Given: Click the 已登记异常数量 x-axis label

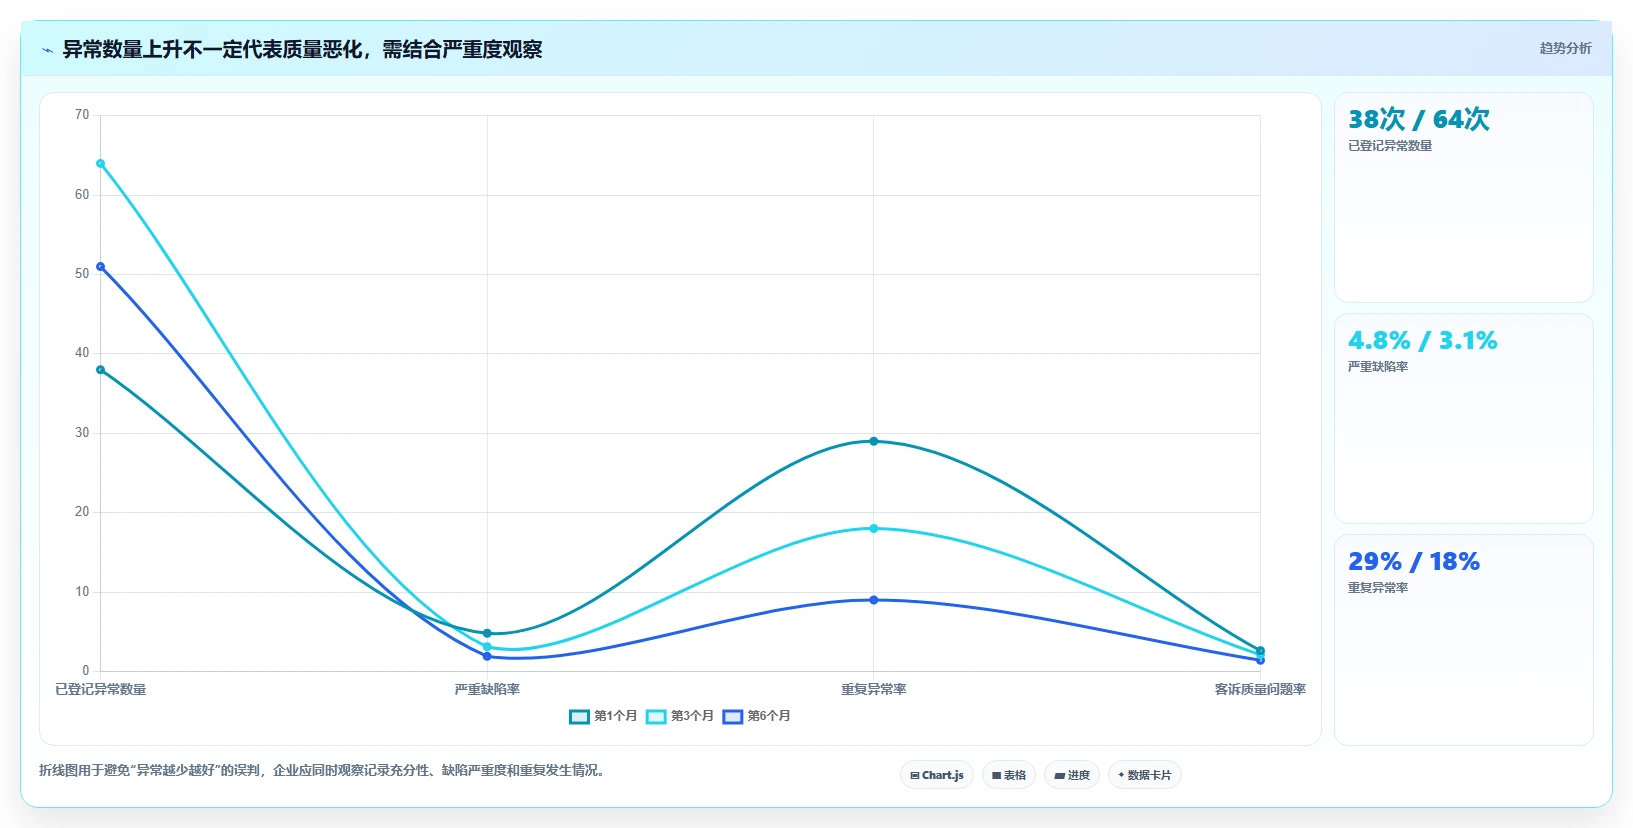Looking at the screenshot, I should pos(100,689).
